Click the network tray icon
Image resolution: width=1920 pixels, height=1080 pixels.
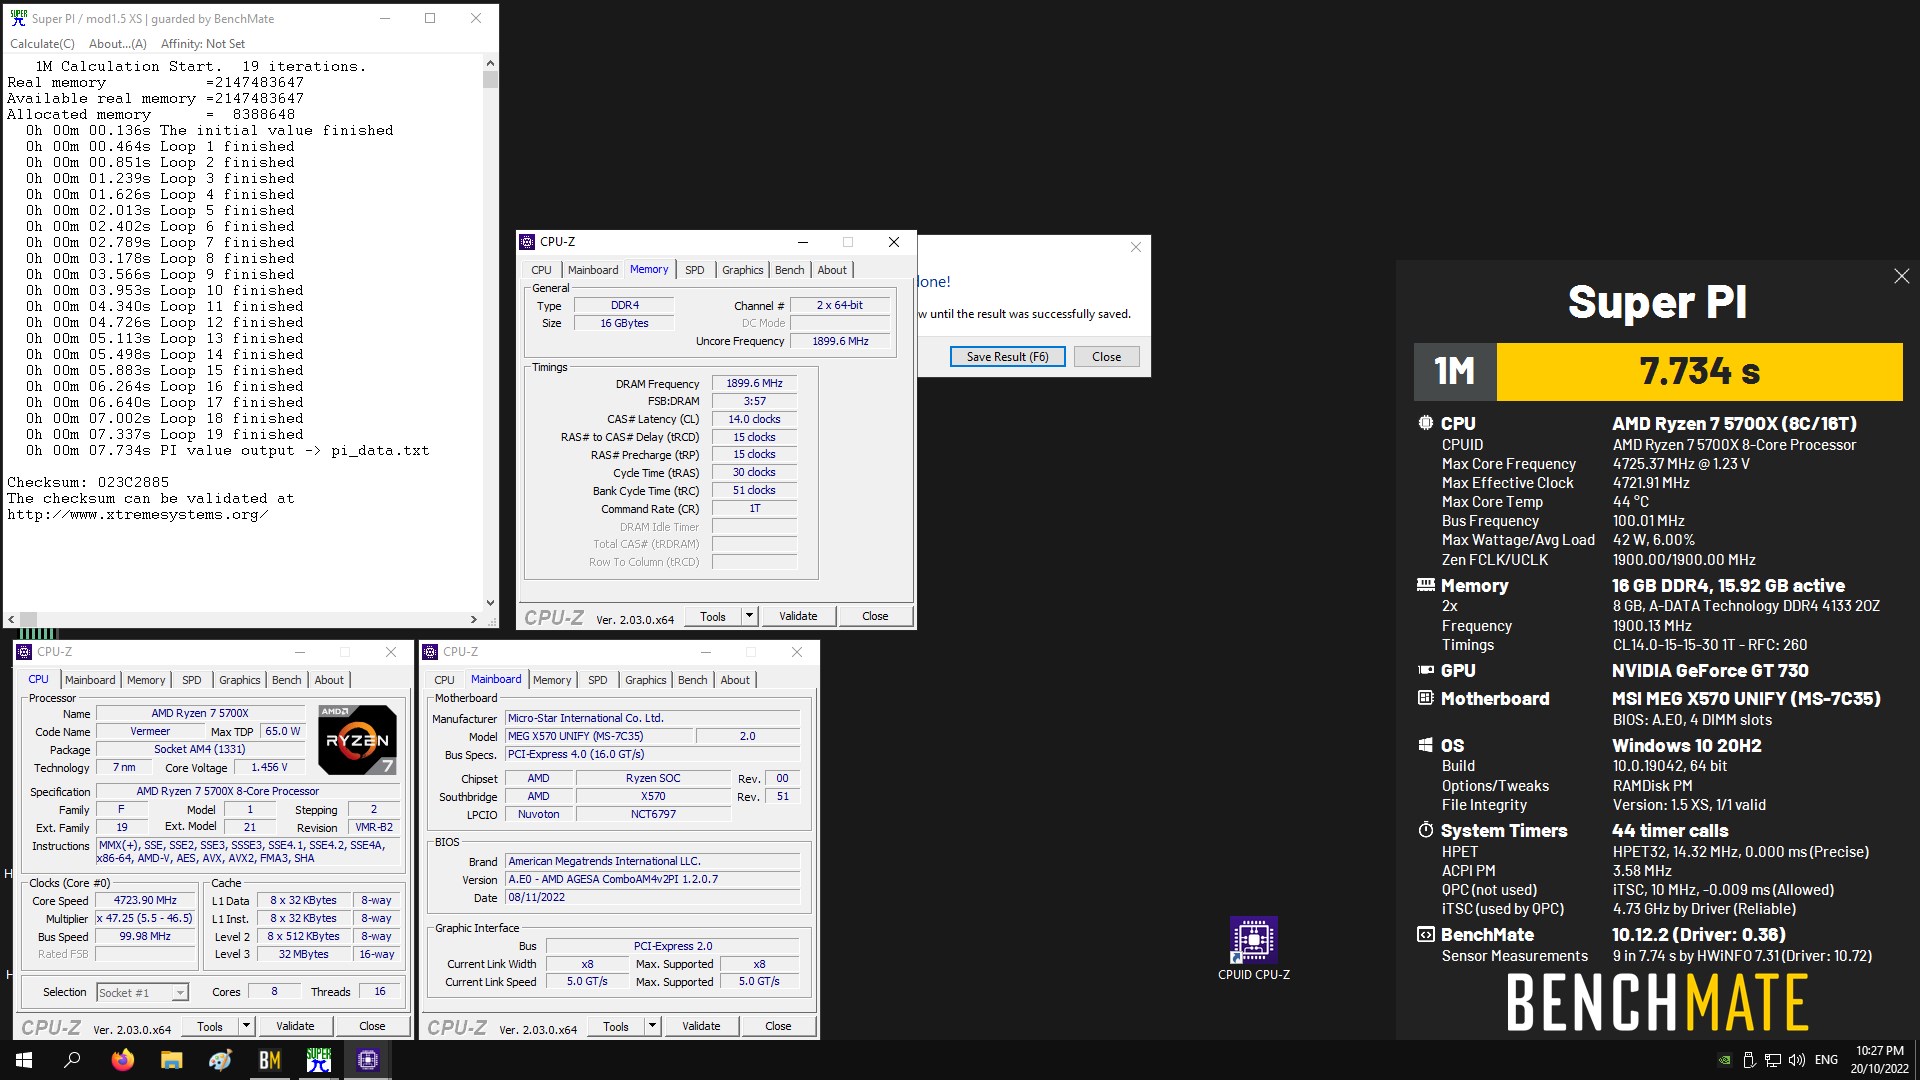[1772, 1060]
